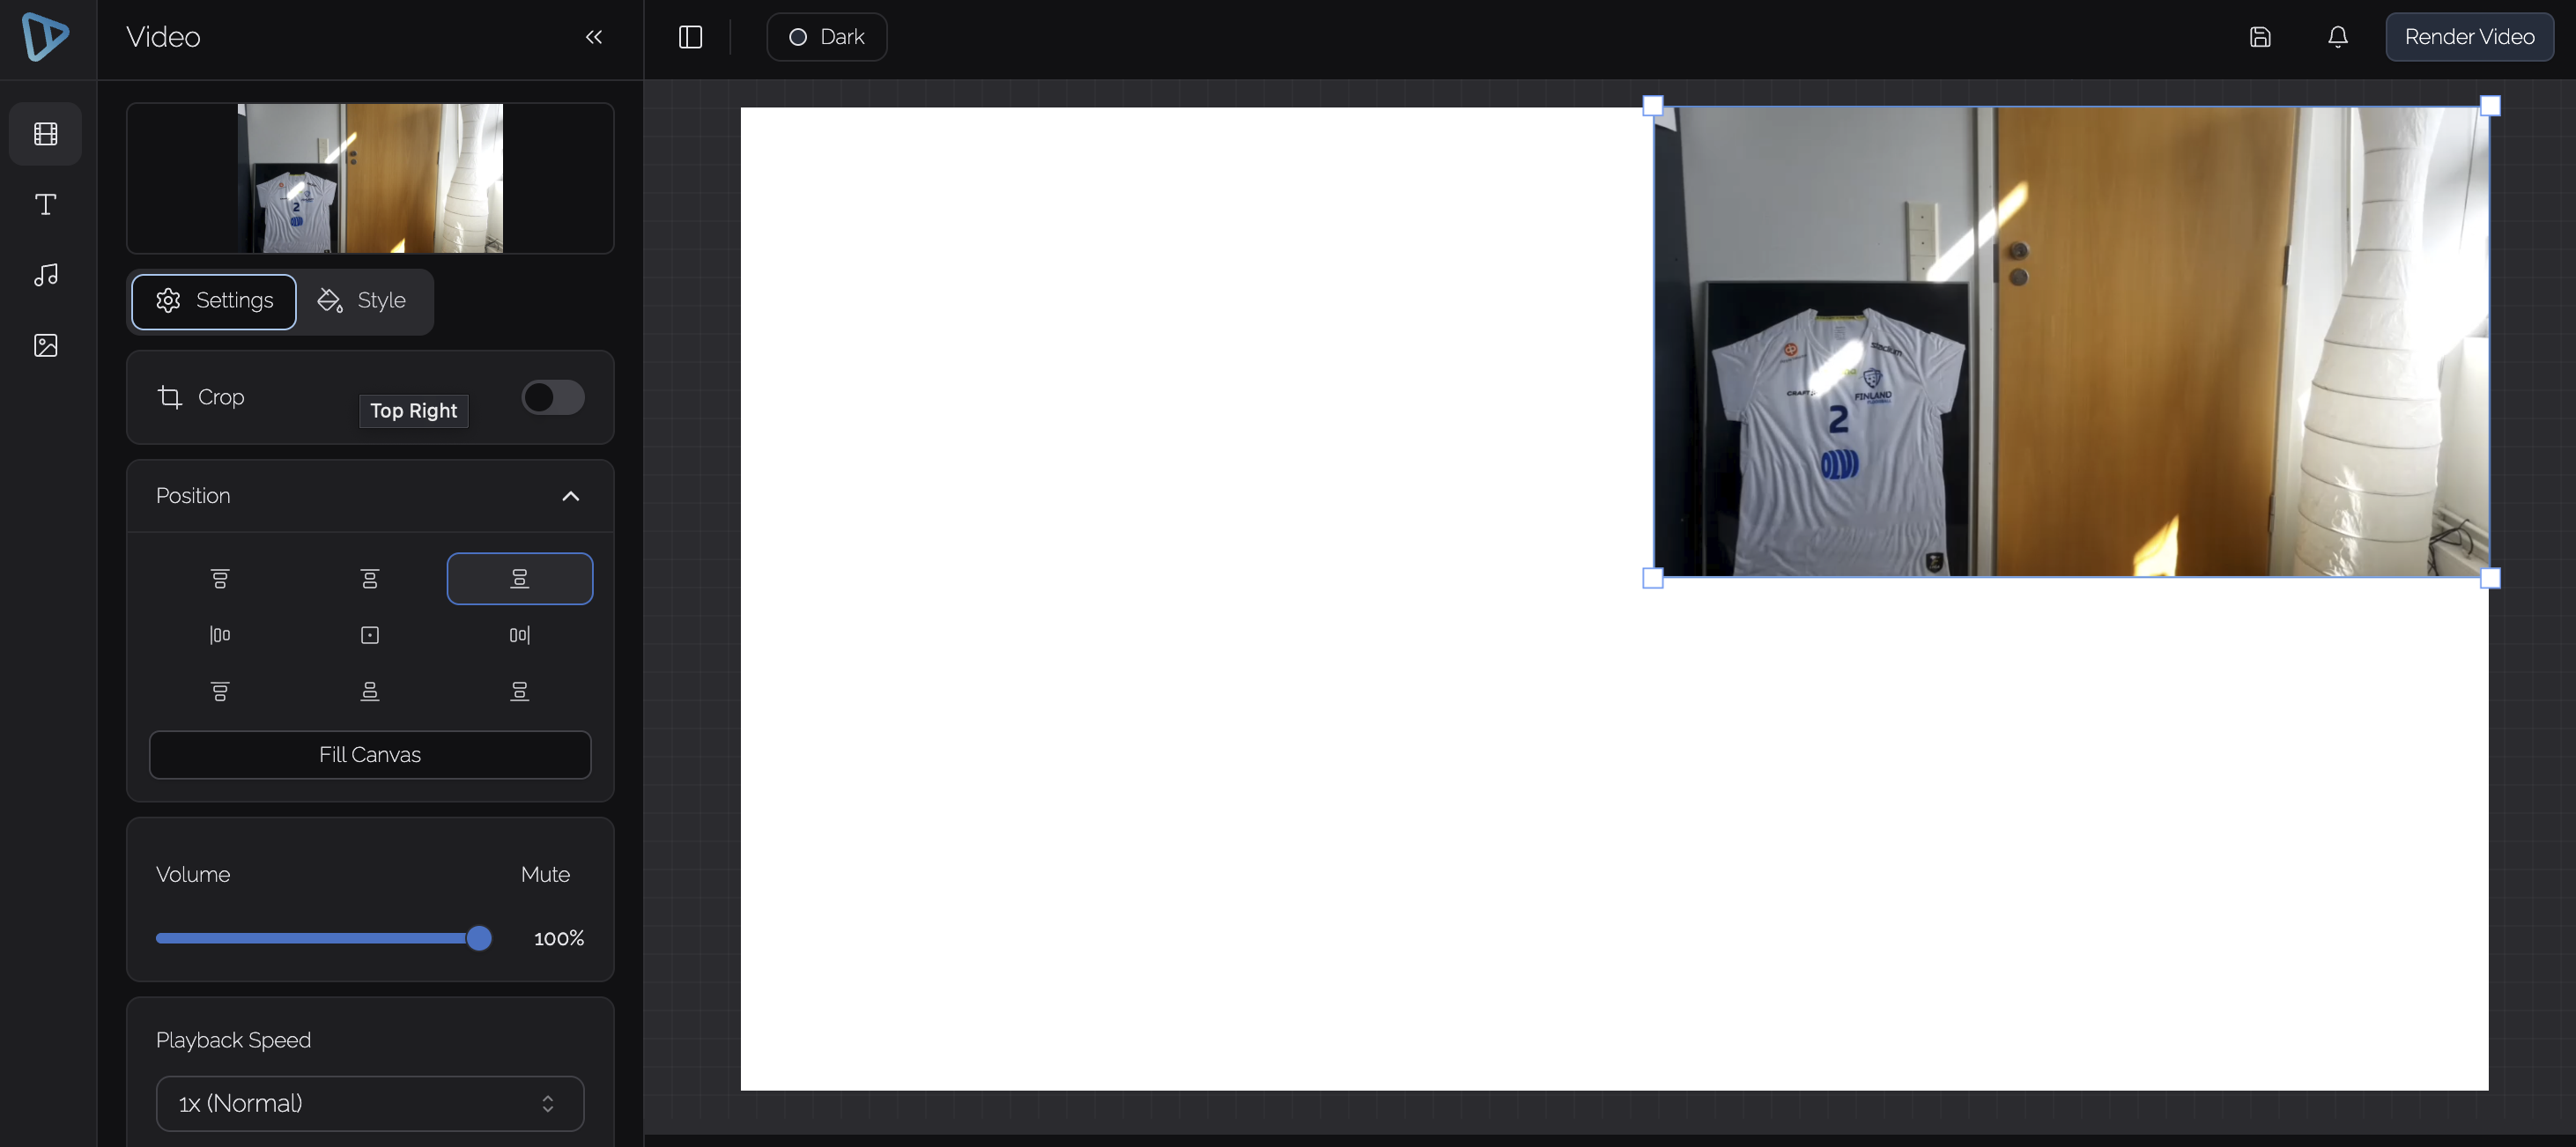Click the Fill Canvas button
The image size is (2576, 1147).
[x=370, y=755]
